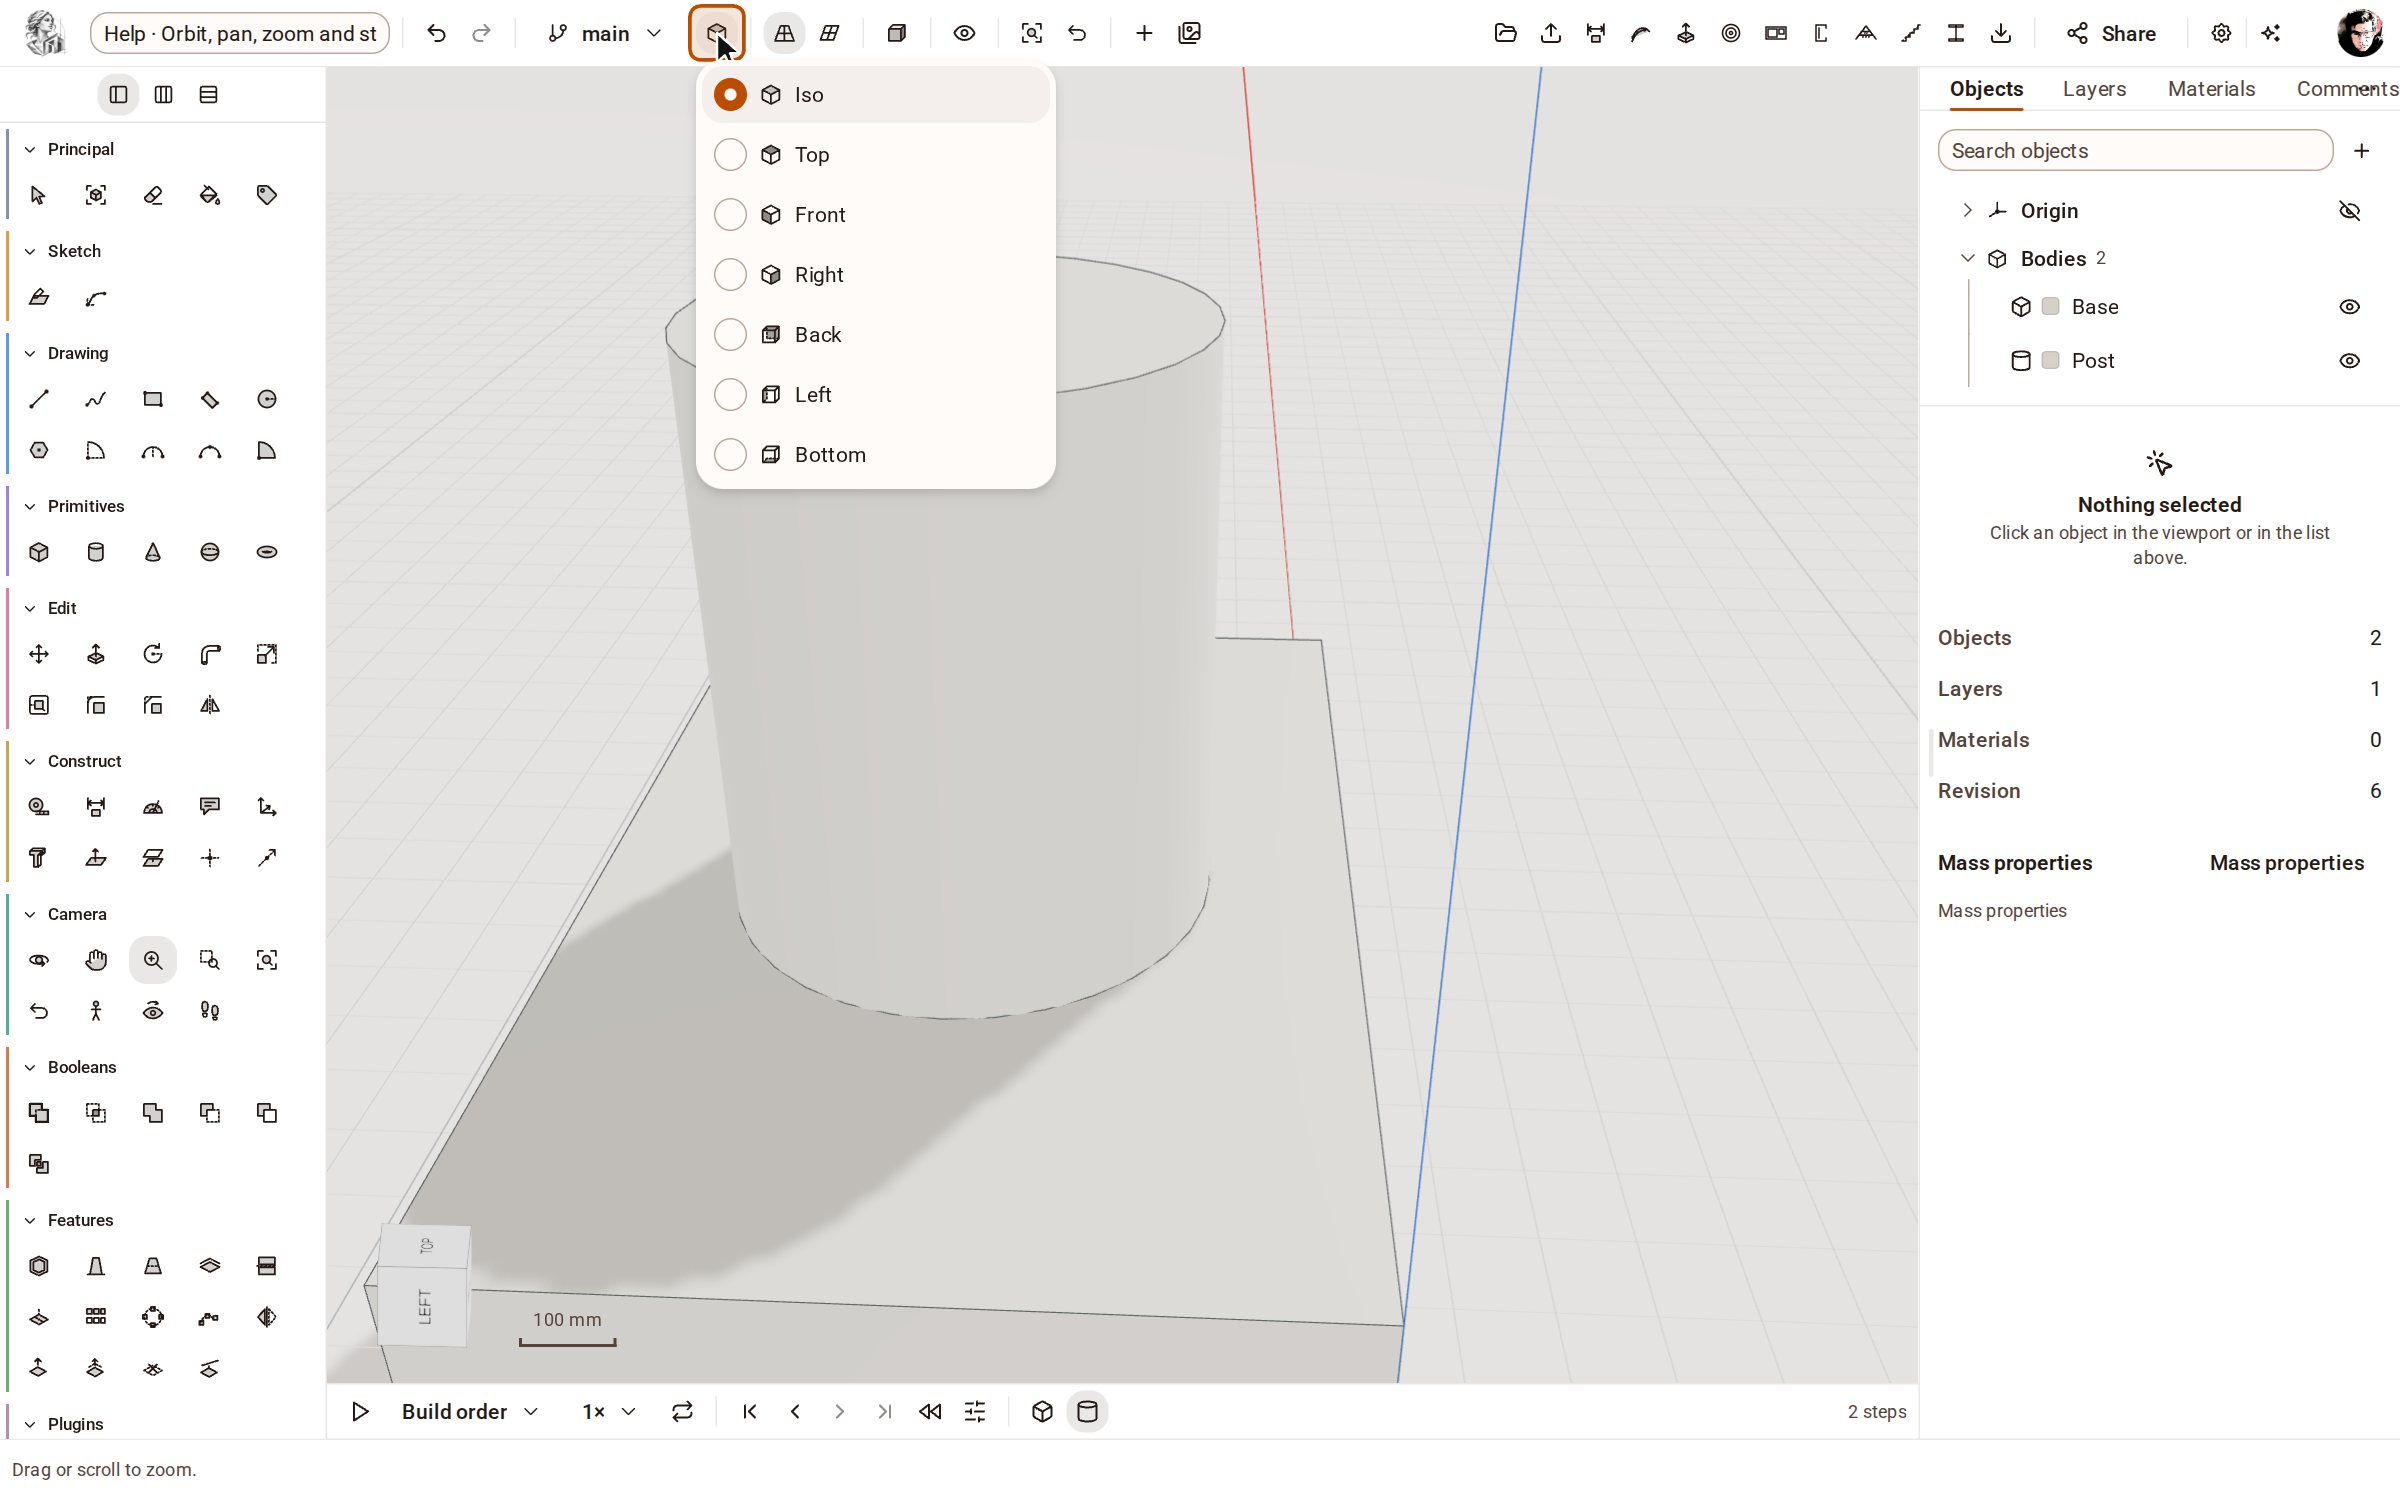Select the Rectangle drawing tool
Image resolution: width=2400 pixels, height=1500 pixels.
(x=153, y=399)
